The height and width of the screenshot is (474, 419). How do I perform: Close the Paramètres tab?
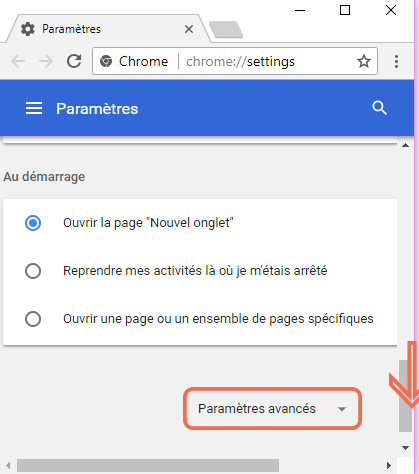tap(189, 29)
